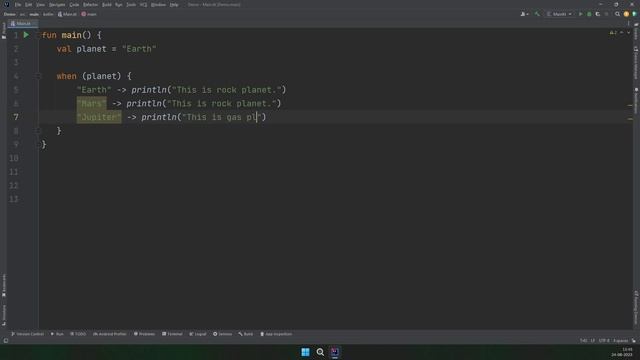Open the File menu
The image size is (640, 360).
18,4
